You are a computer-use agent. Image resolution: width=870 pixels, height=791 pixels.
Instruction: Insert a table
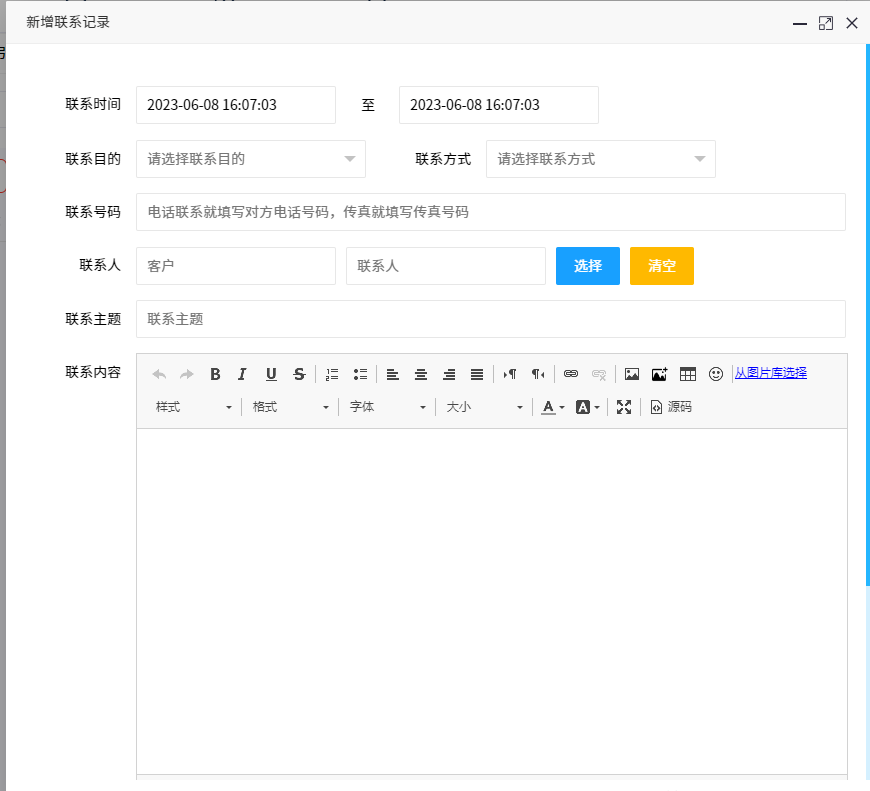pyautogui.click(x=688, y=374)
